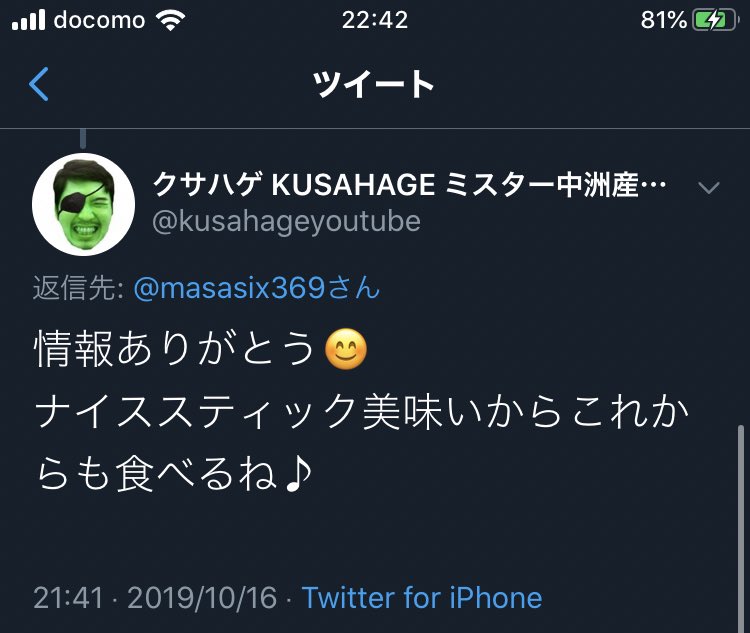Tap the battery charging icon
750x633 pixels.
pyautogui.click(x=715, y=21)
